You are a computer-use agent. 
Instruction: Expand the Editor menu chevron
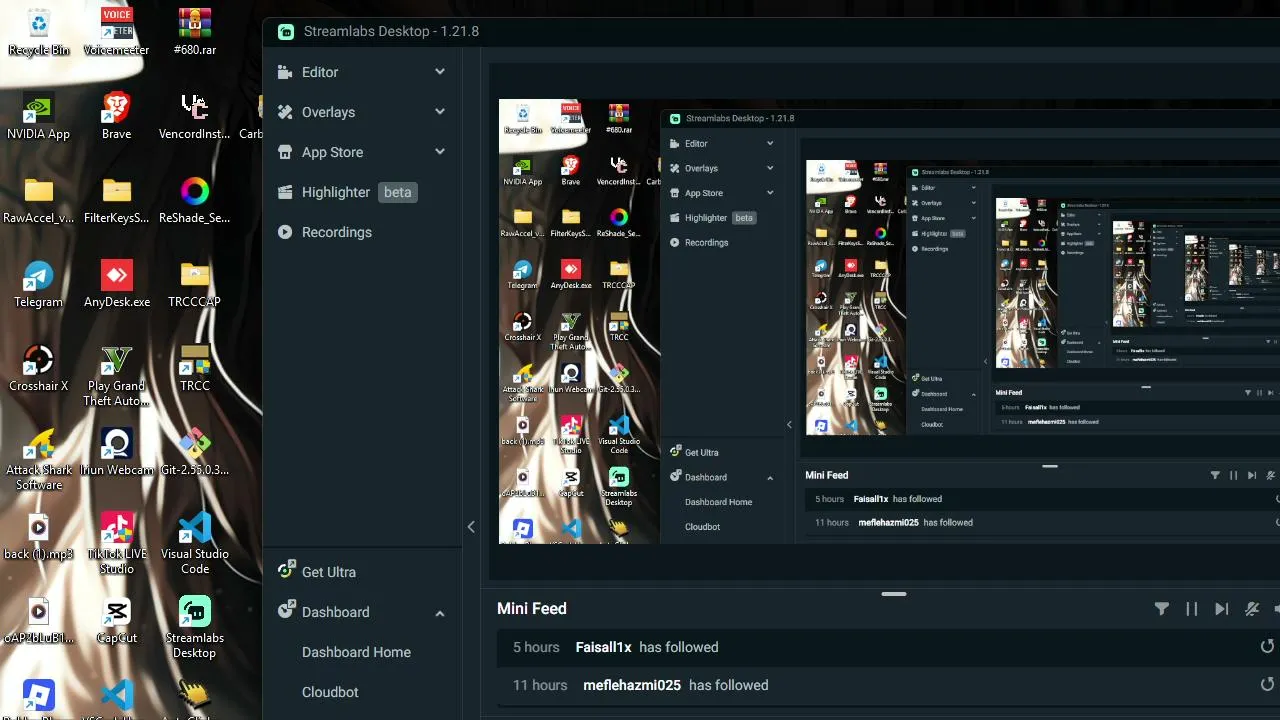(x=440, y=72)
